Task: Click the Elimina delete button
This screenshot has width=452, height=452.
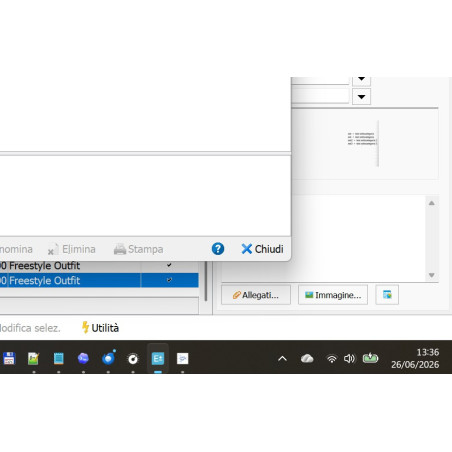Action: [x=72, y=249]
